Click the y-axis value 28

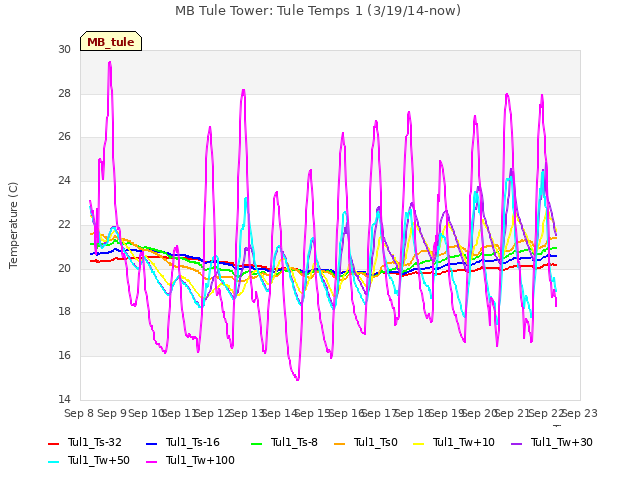(64, 93)
